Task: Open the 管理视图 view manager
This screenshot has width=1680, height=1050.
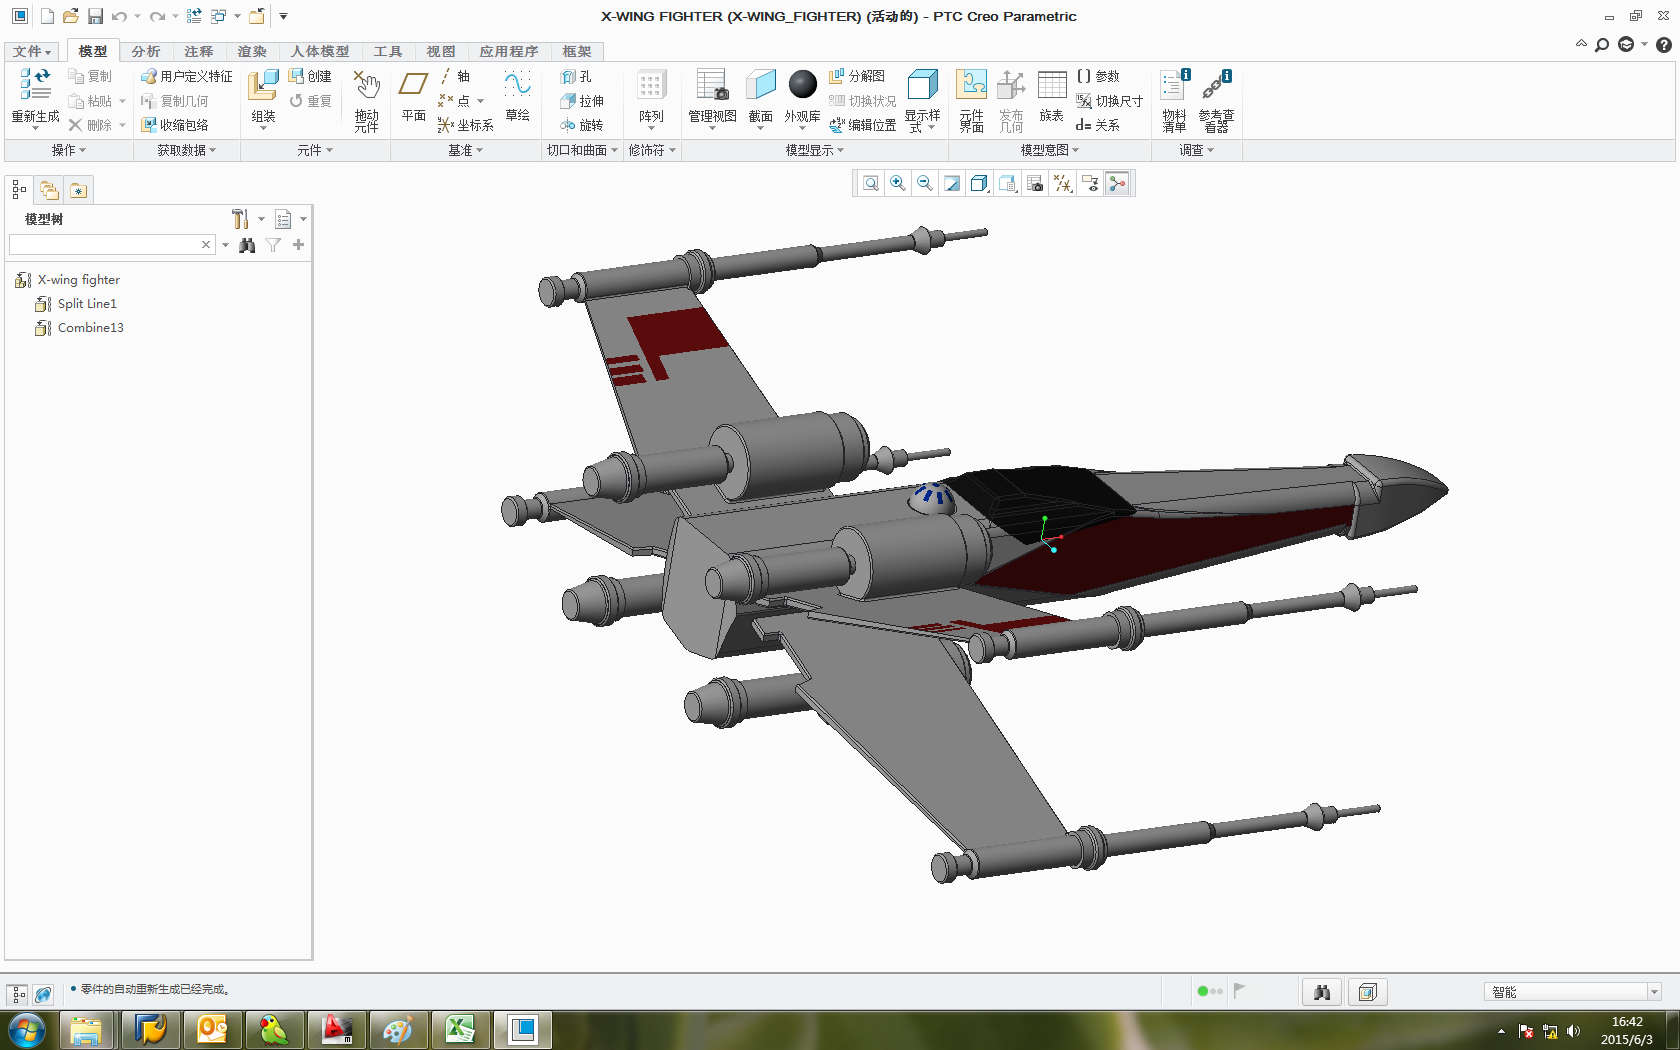Action: click(x=712, y=96)
